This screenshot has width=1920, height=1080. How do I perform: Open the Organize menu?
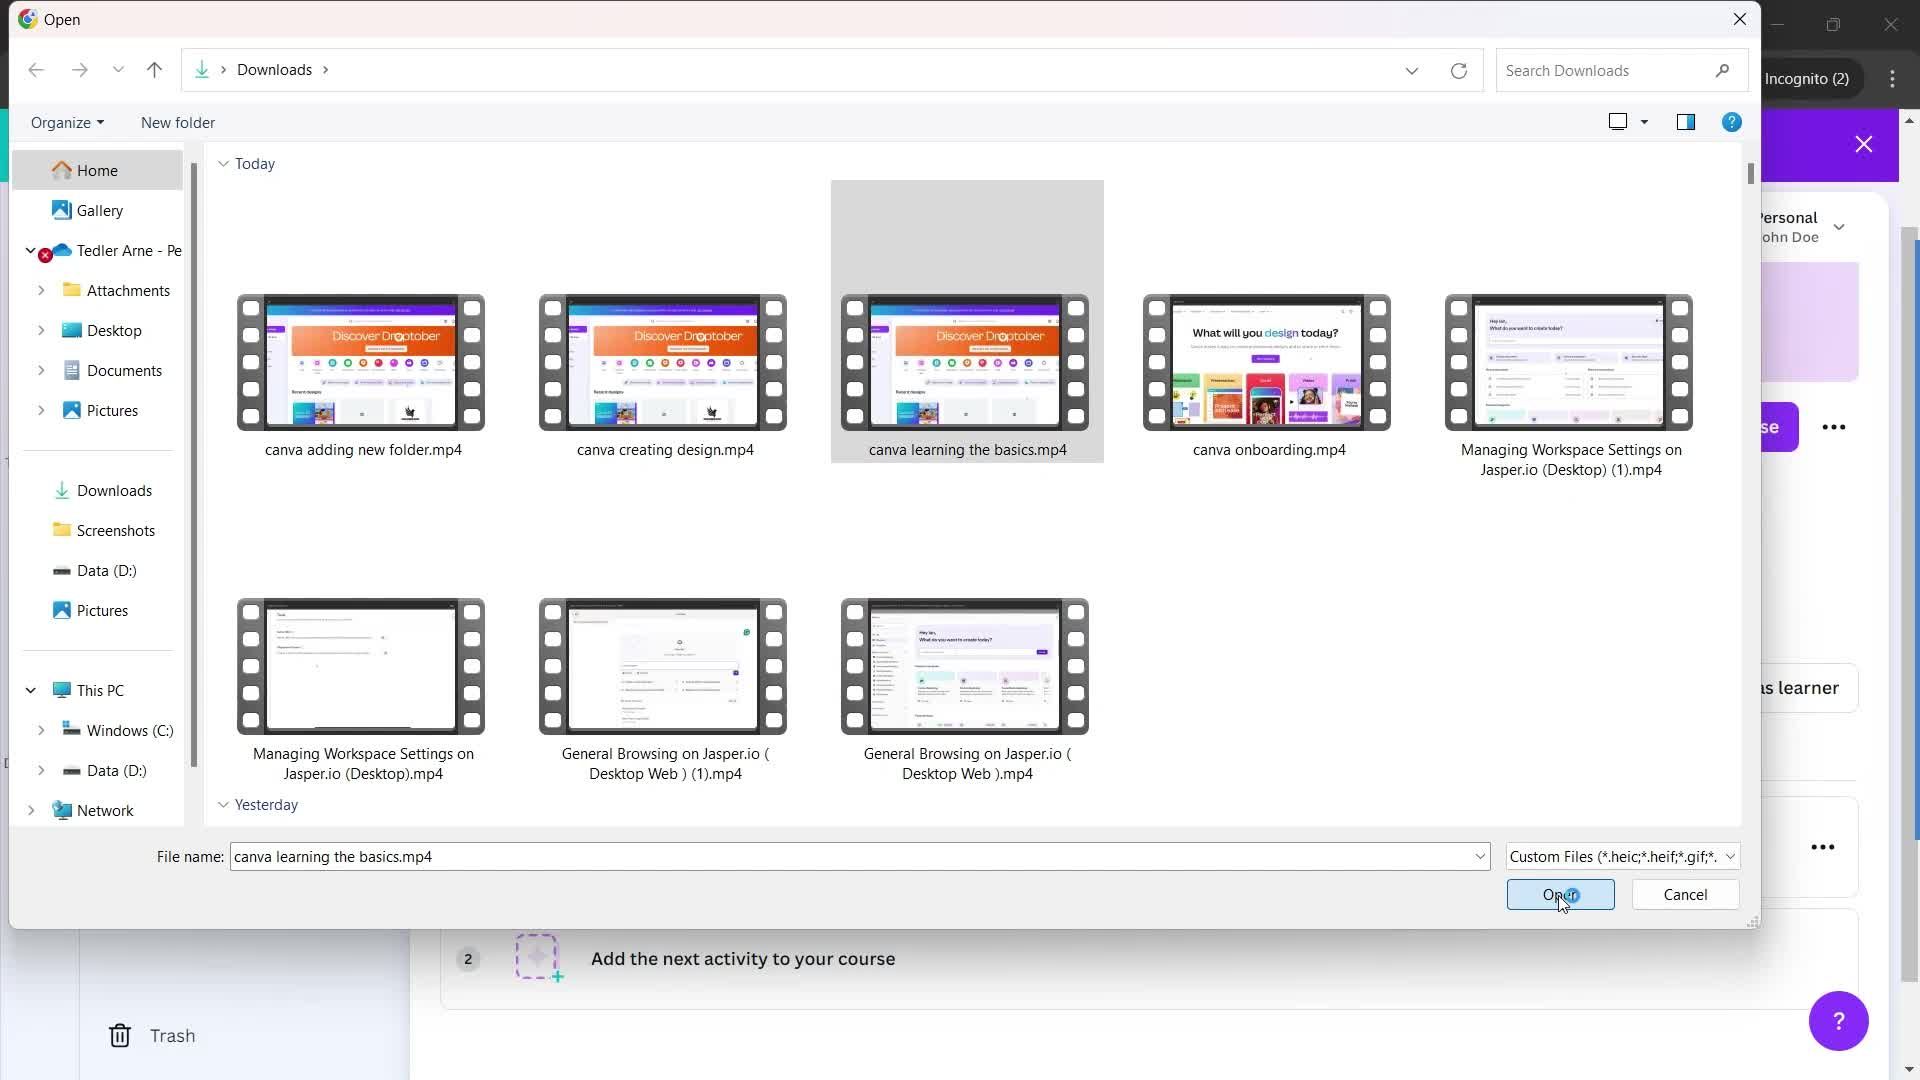(x=67, y=123)
